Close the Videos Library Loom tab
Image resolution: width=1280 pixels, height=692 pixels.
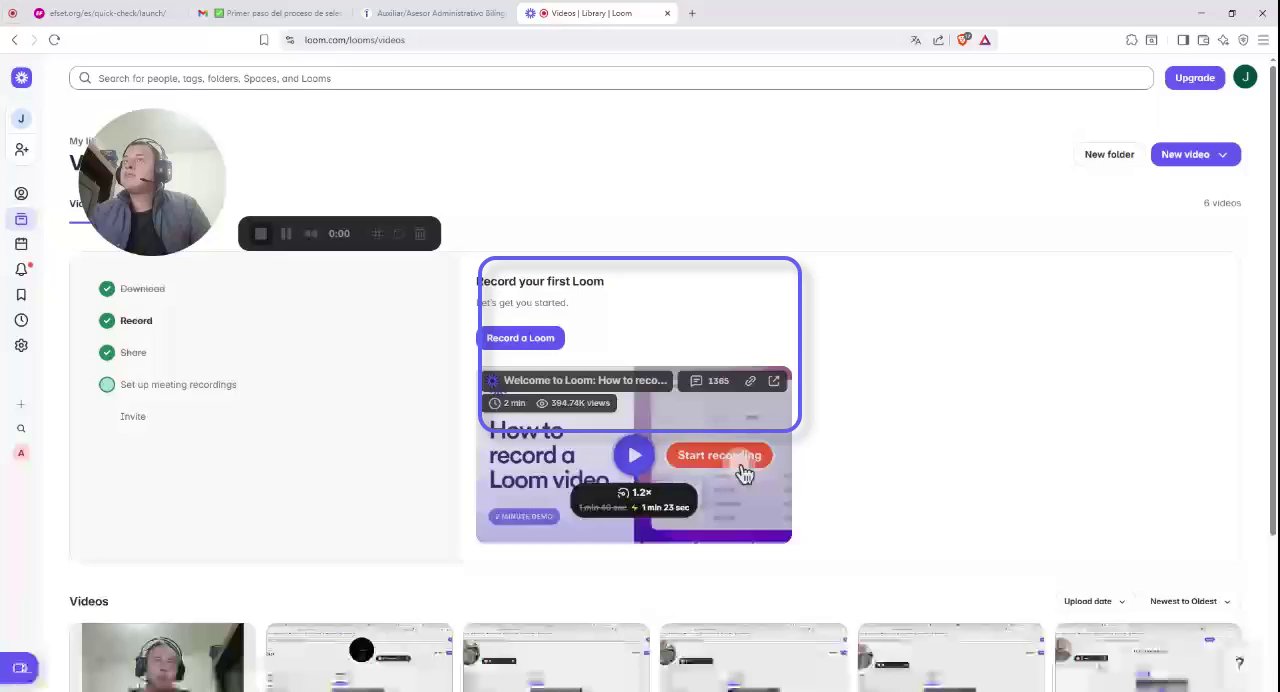[x=667, y=13]
